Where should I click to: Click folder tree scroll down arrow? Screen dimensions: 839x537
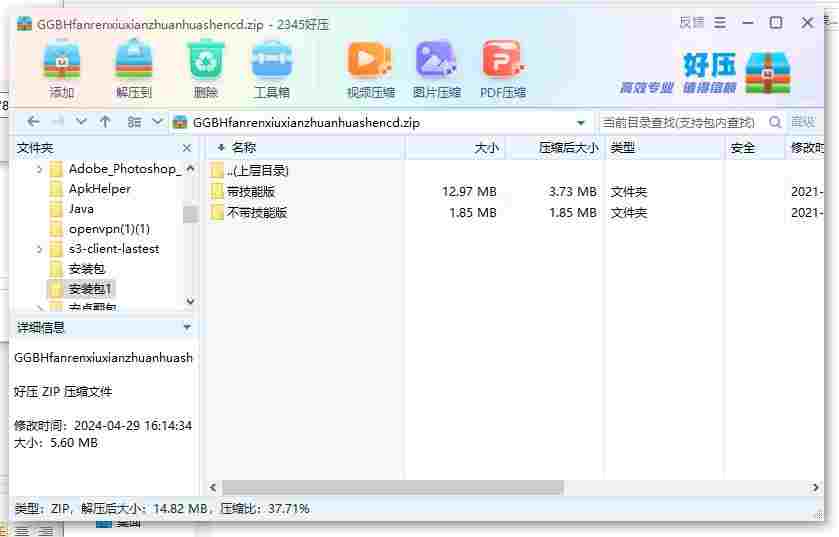(190, 301)
